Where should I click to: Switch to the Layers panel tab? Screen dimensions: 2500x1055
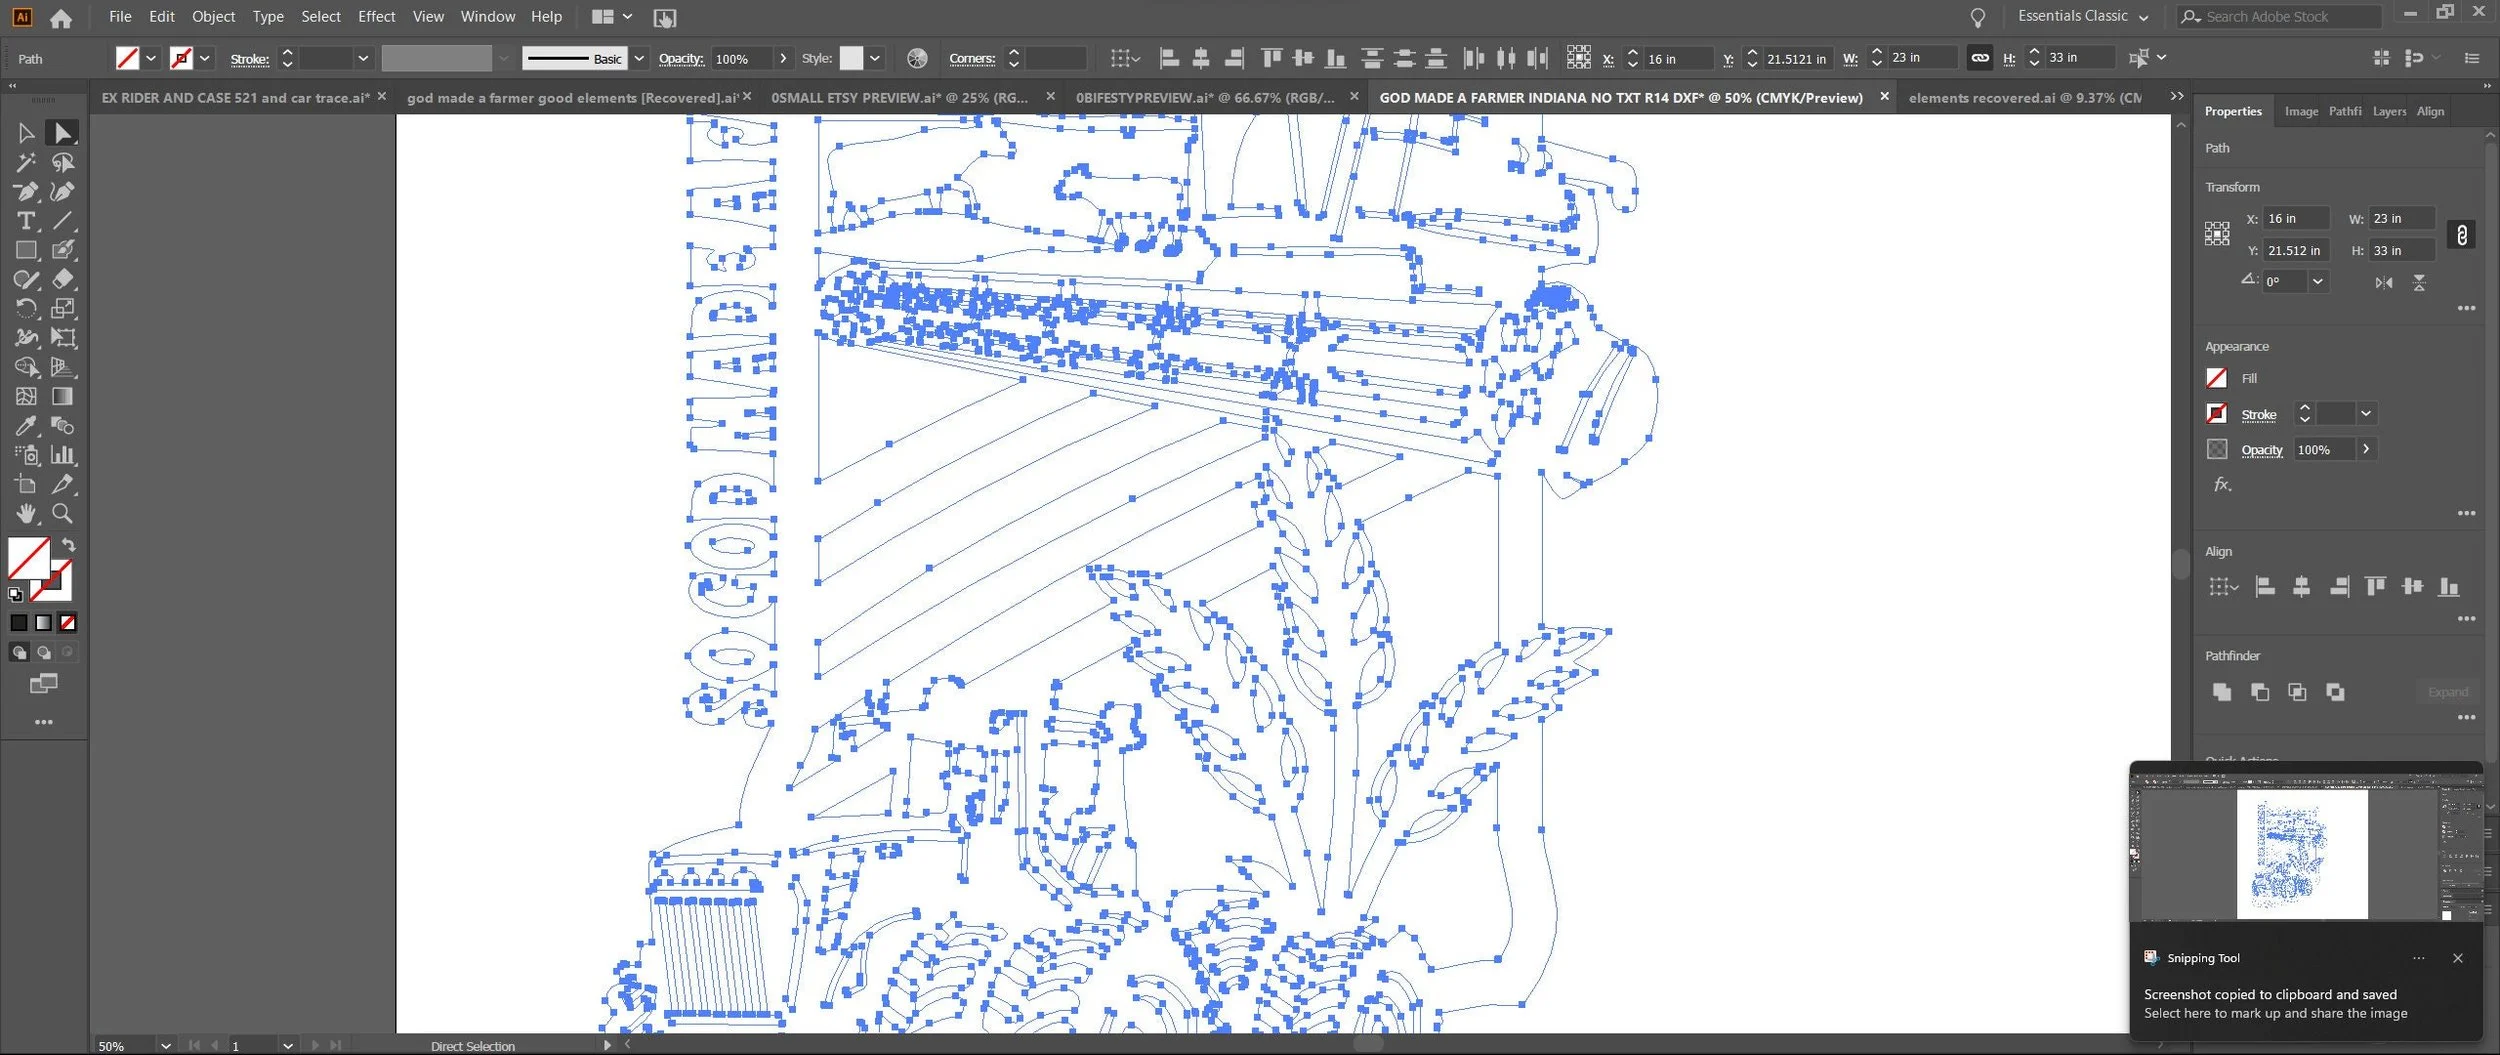point(2389,111)
